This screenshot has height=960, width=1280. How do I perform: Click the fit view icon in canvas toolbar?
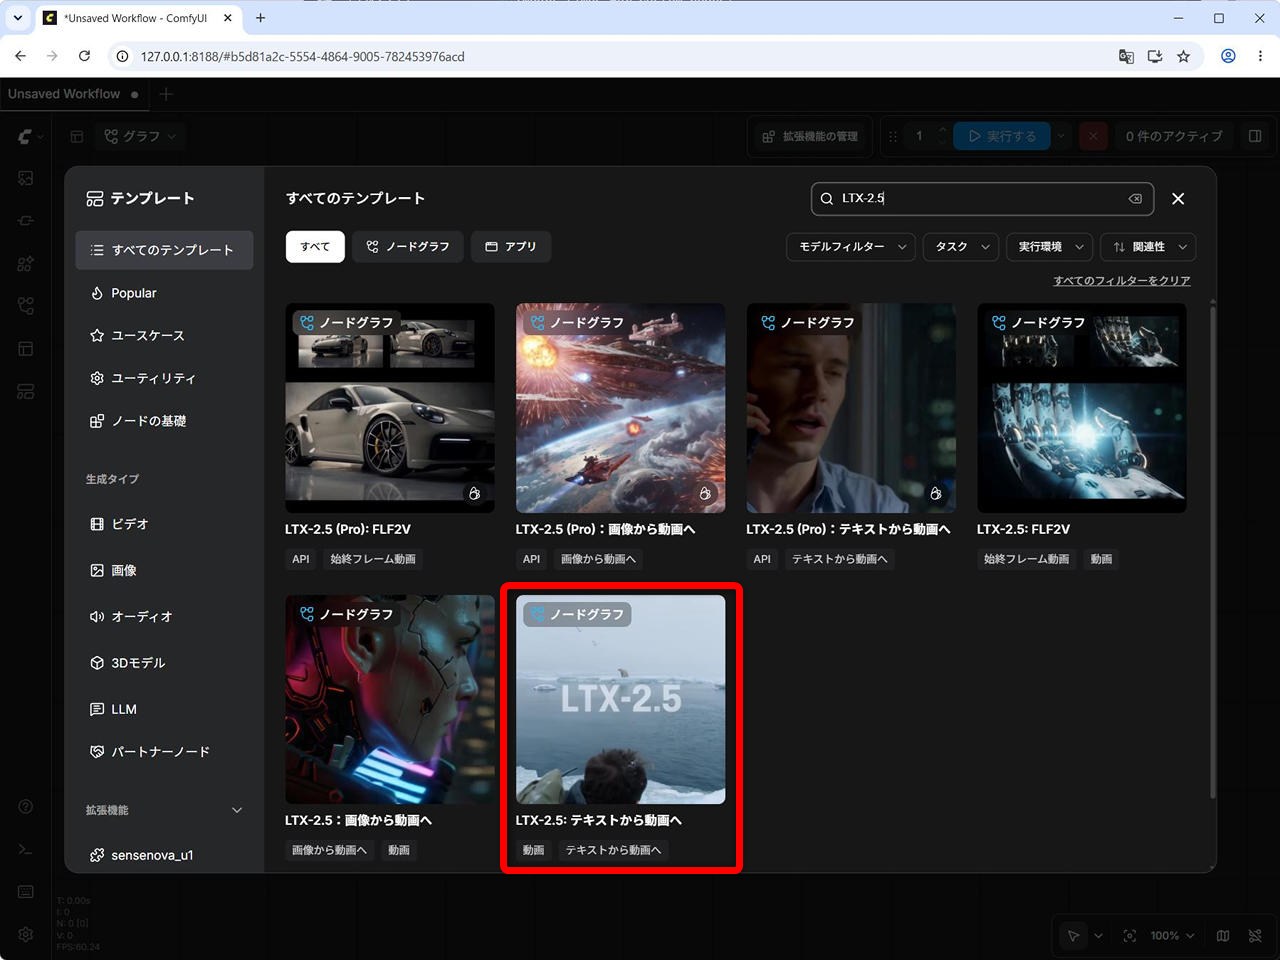[x=1129, y=936]
